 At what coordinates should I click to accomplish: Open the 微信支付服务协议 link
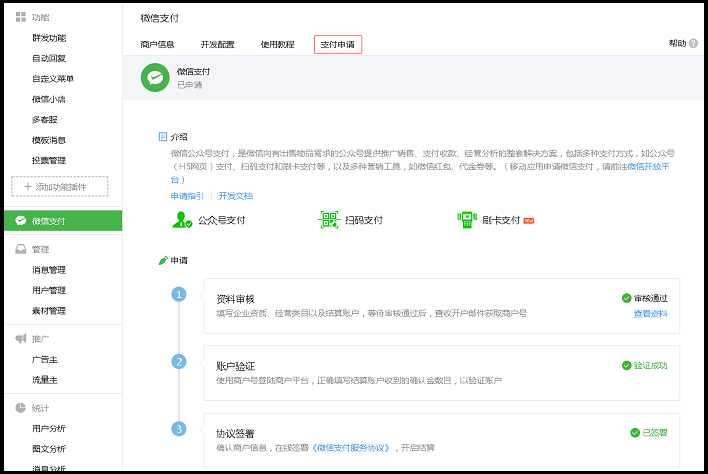pyautogui.click(x=351, y=448)
